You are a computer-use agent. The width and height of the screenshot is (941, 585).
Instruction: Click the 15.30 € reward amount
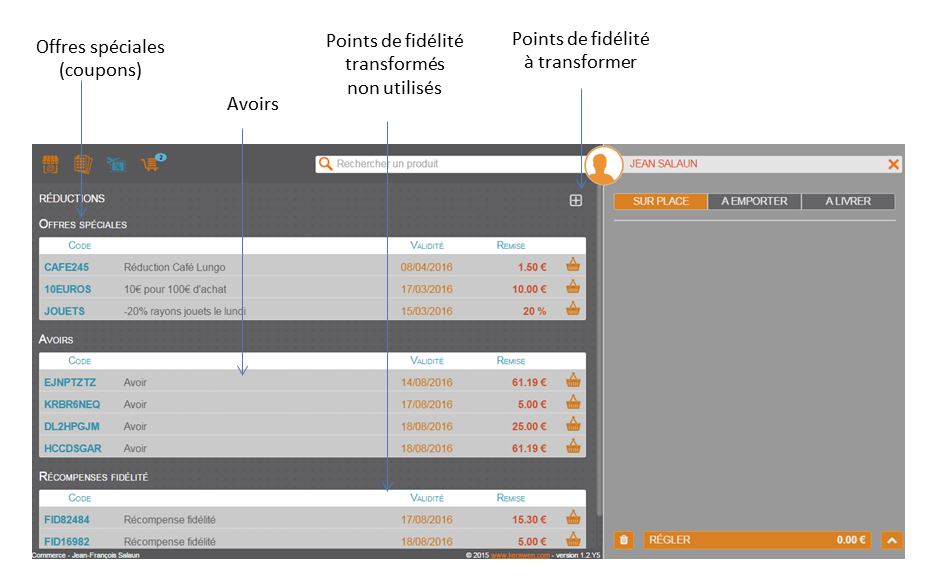[529, 520]
